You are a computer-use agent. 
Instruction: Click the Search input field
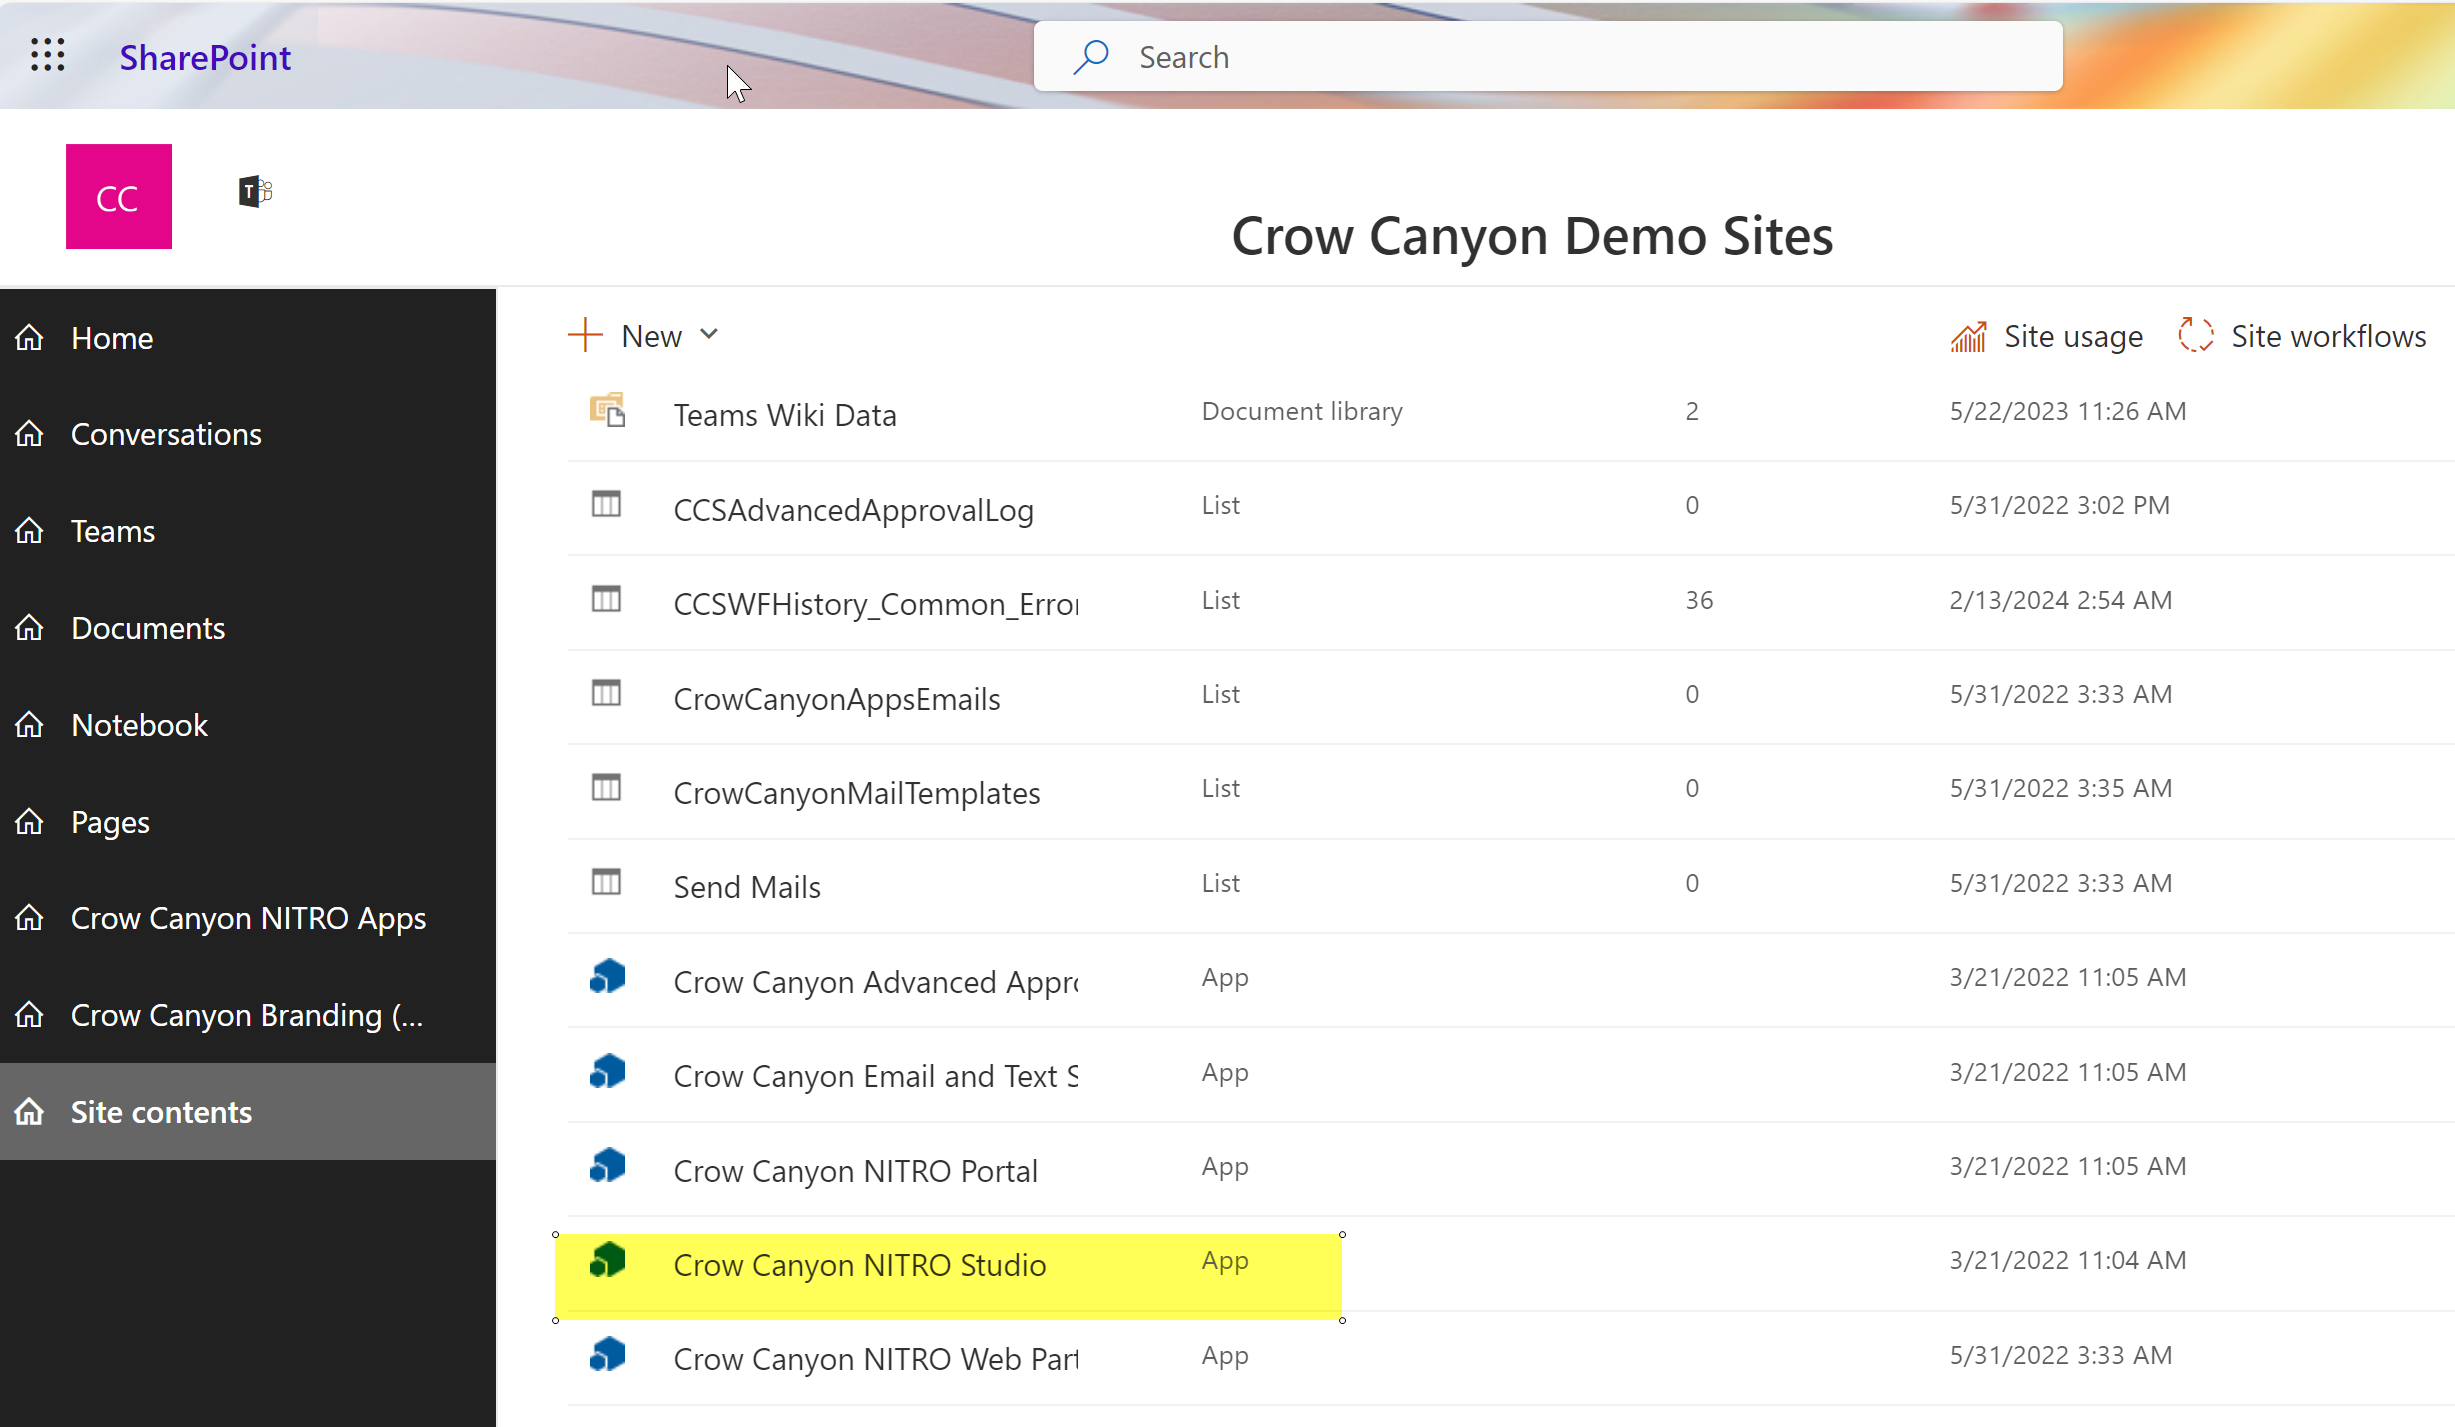(x=1549, y=56)
